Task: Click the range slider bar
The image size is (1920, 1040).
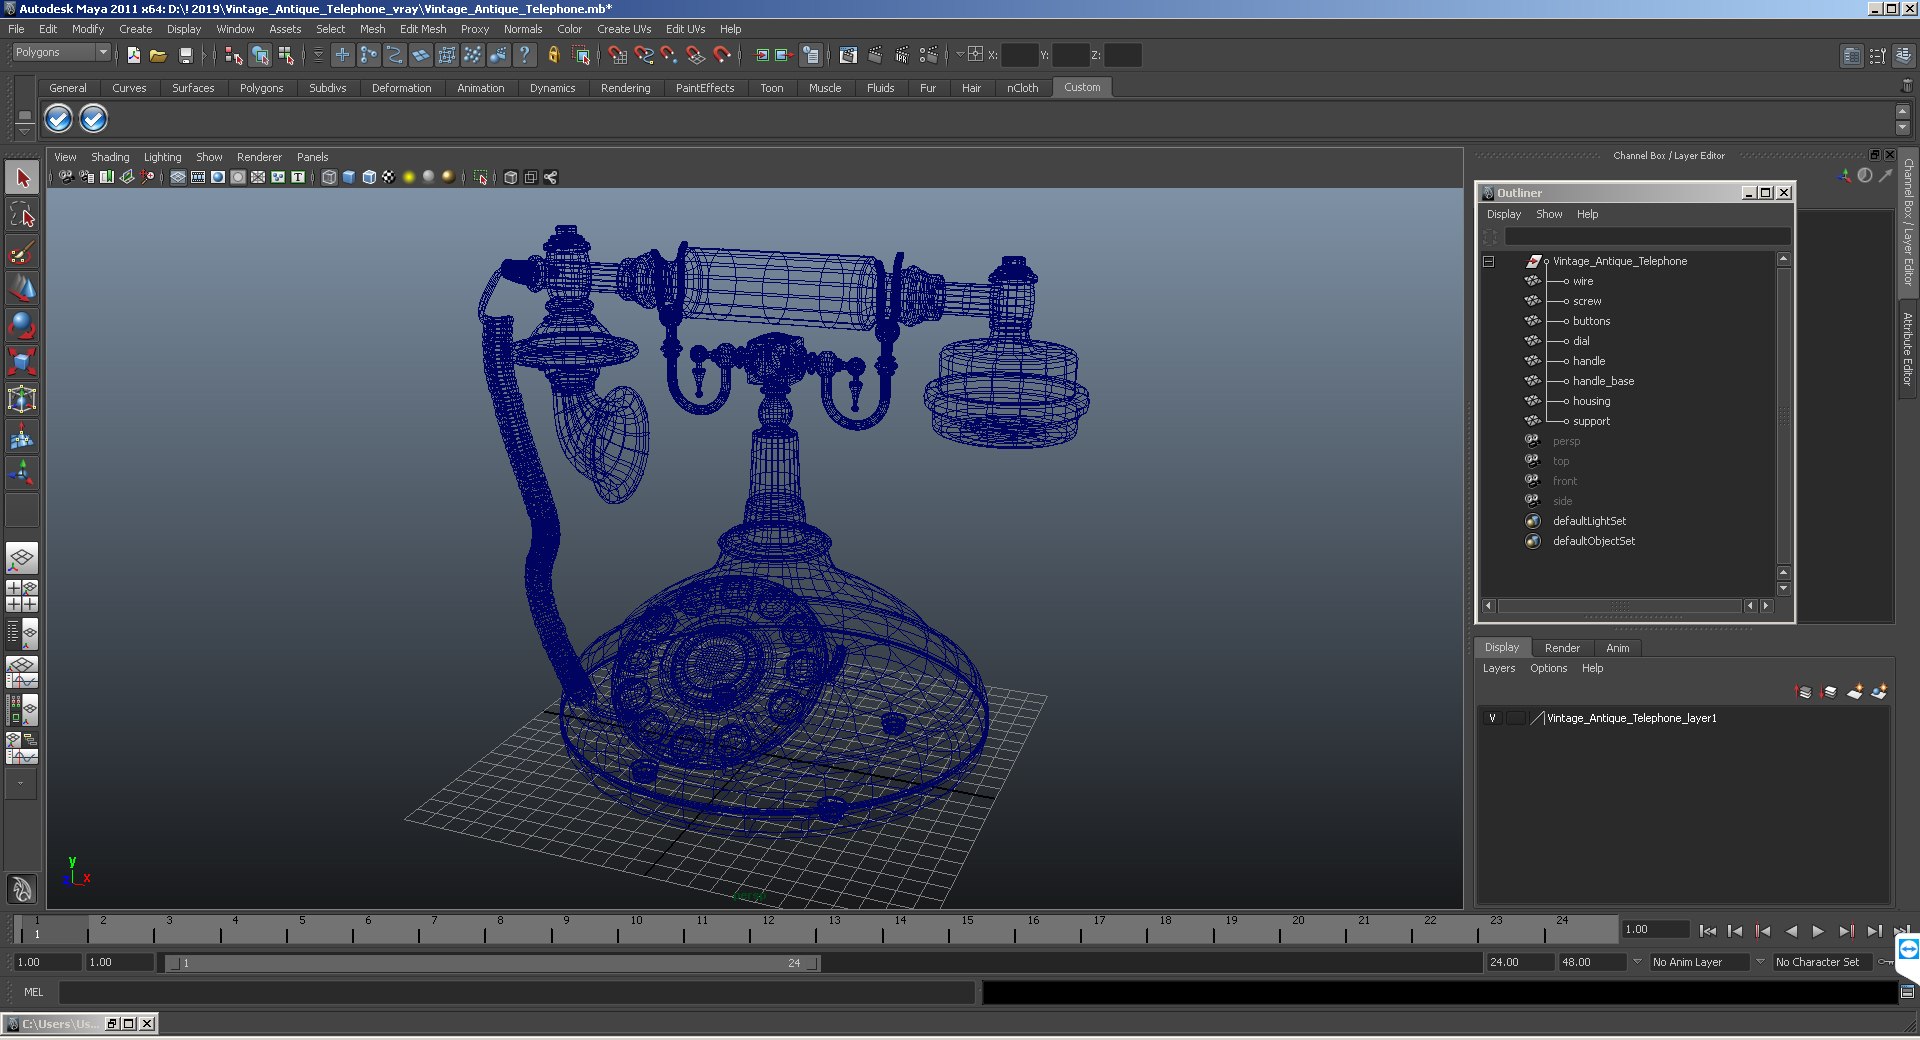Action: coord(493,963)
